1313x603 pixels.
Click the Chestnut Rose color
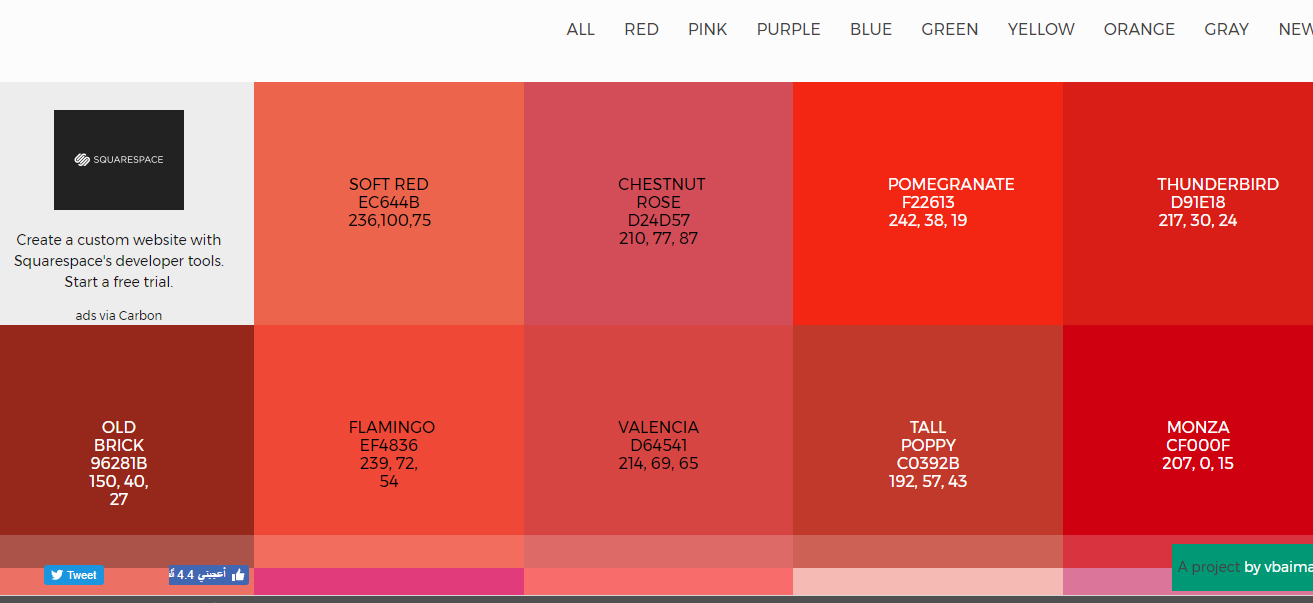click(658, 202)
